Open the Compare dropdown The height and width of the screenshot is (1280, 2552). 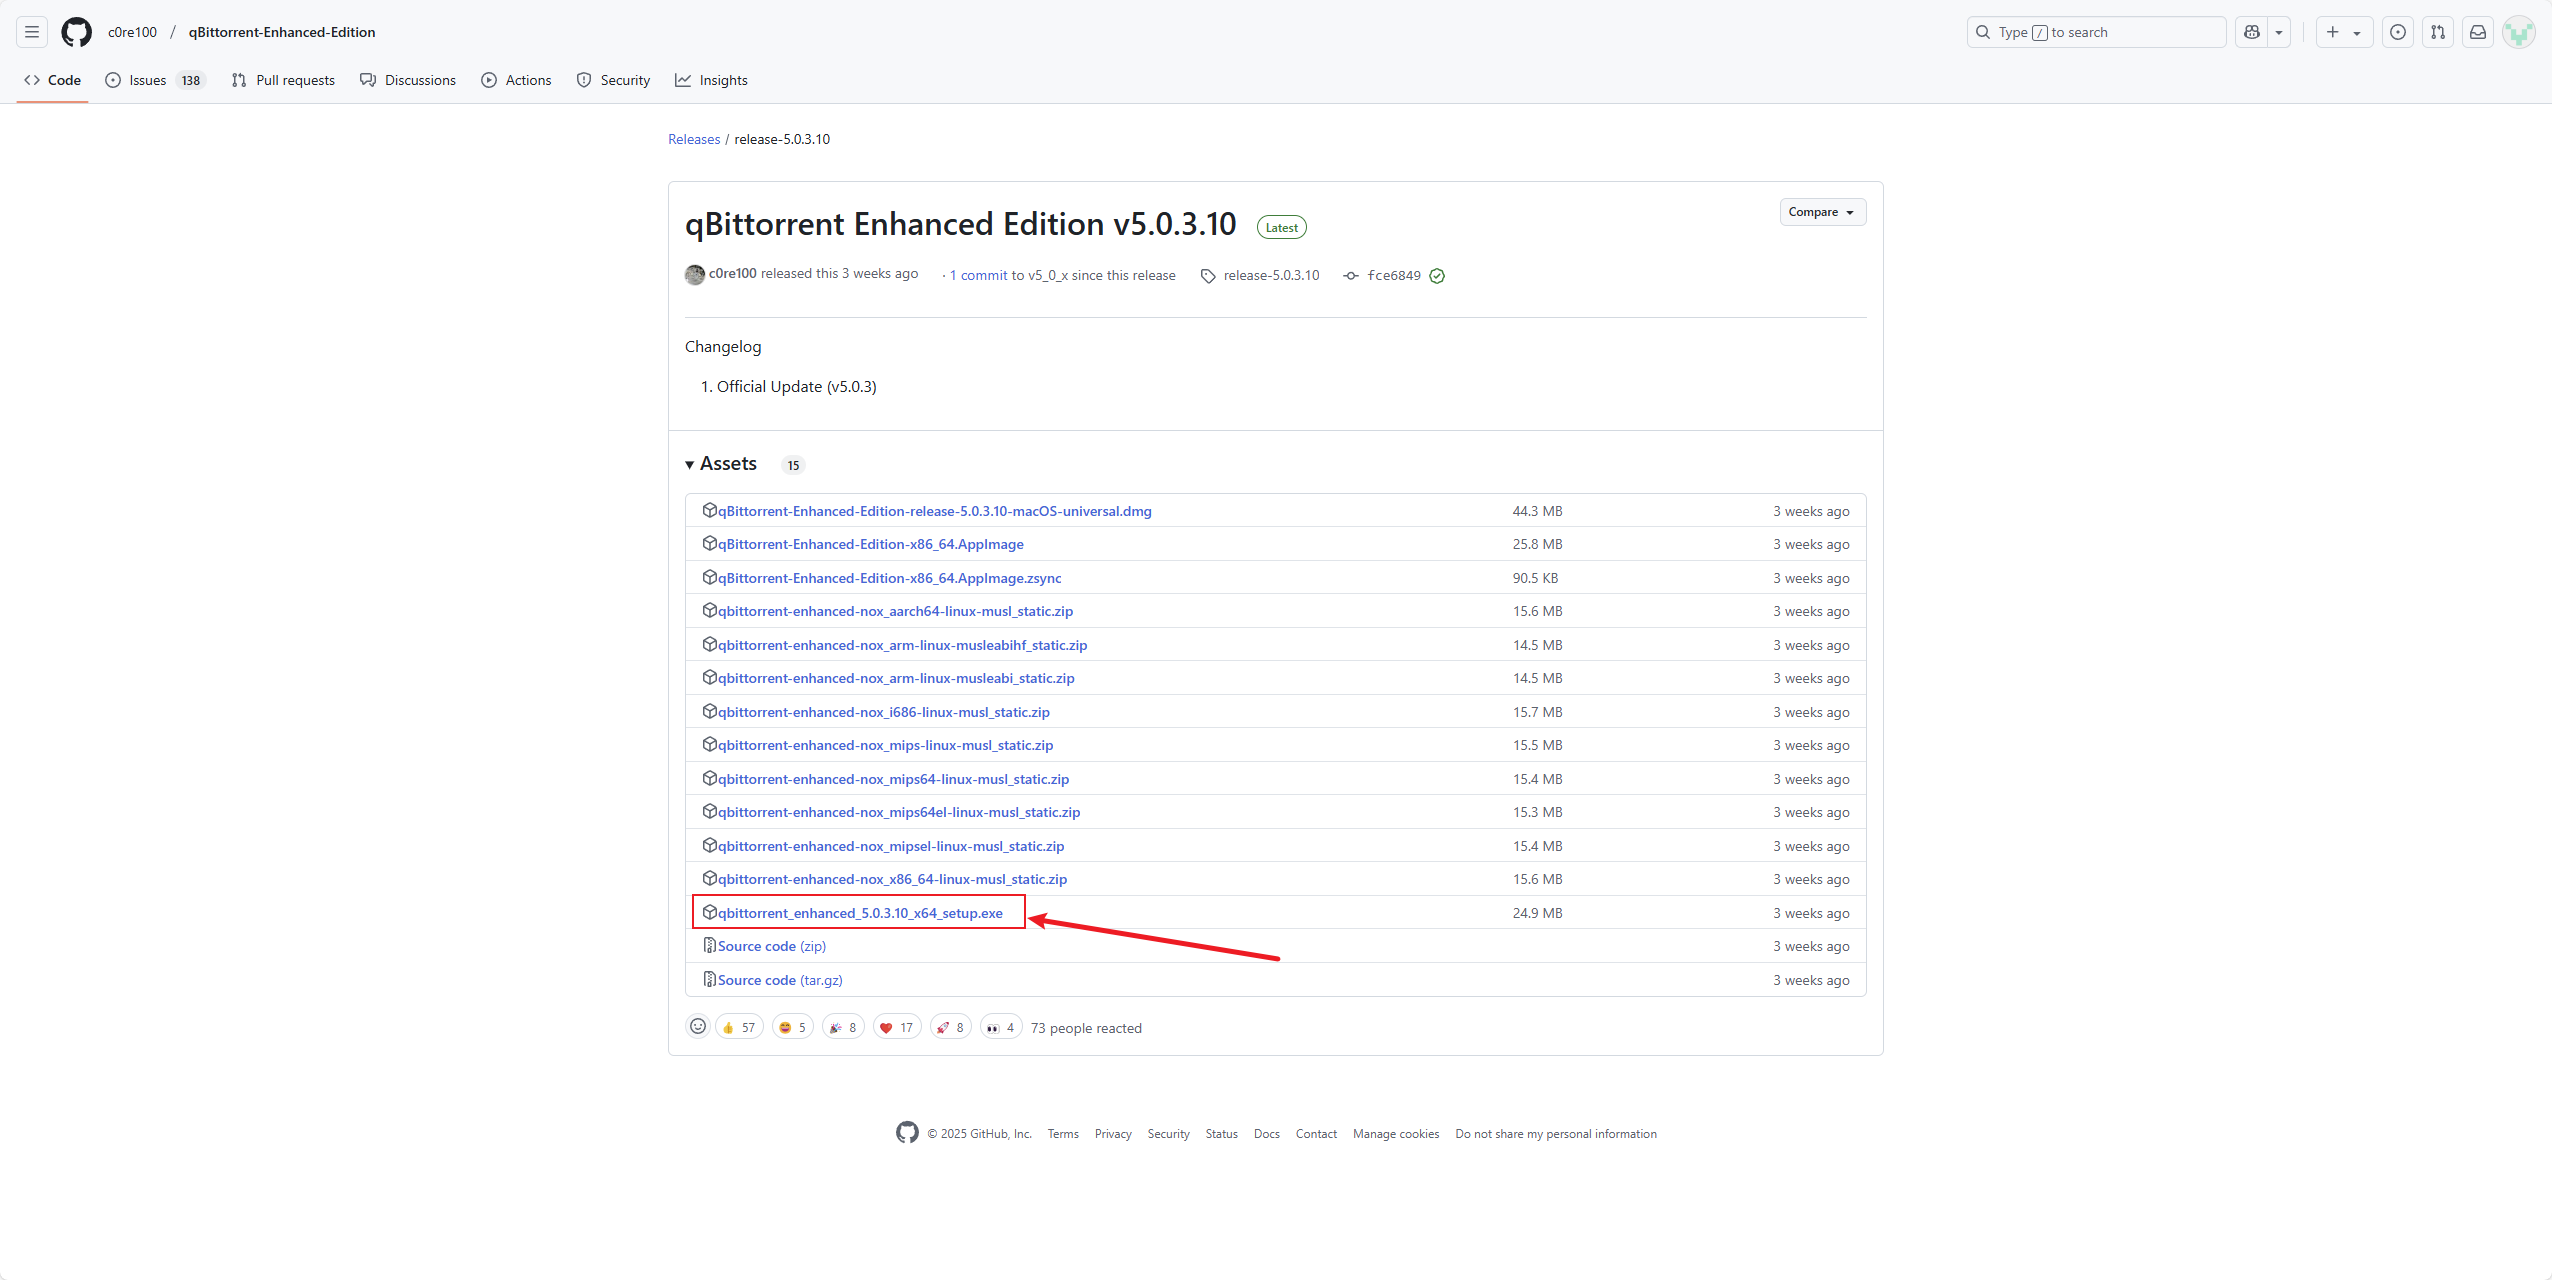(1821, 212)
